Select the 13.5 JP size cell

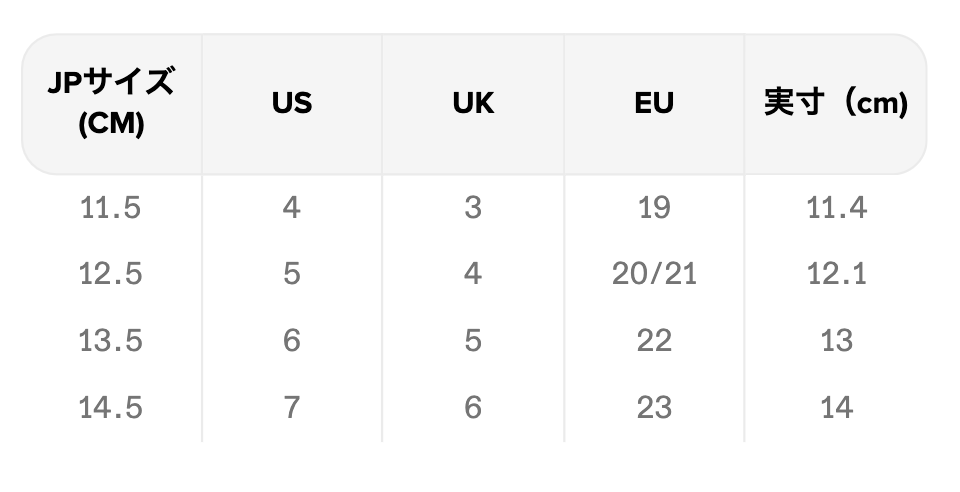pos(111,341)
